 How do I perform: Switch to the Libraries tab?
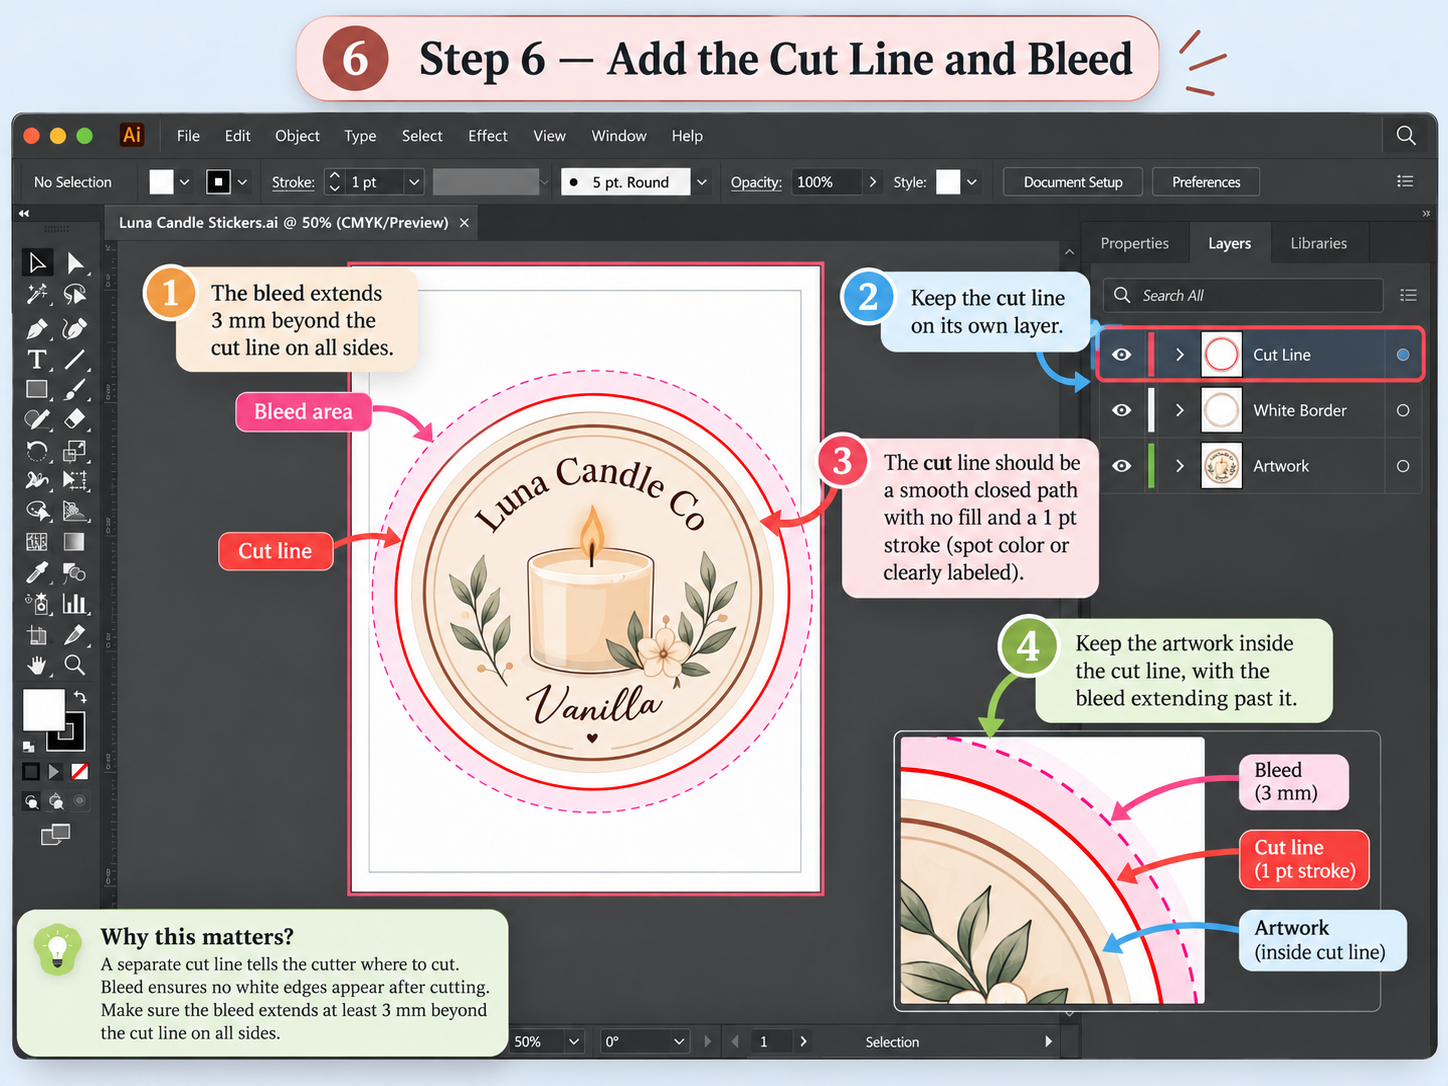pyautogui.click(x=1318, y=243)
